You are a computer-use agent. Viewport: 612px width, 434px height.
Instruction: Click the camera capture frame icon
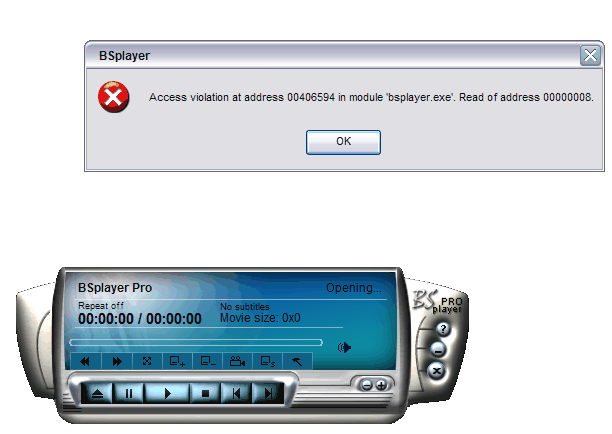(x=238, y=361)
